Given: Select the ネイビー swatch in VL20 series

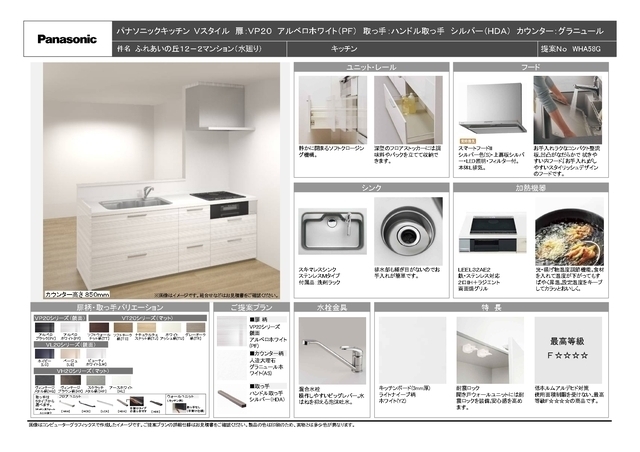Looking at the screenshot, I should tap(44, 354).
